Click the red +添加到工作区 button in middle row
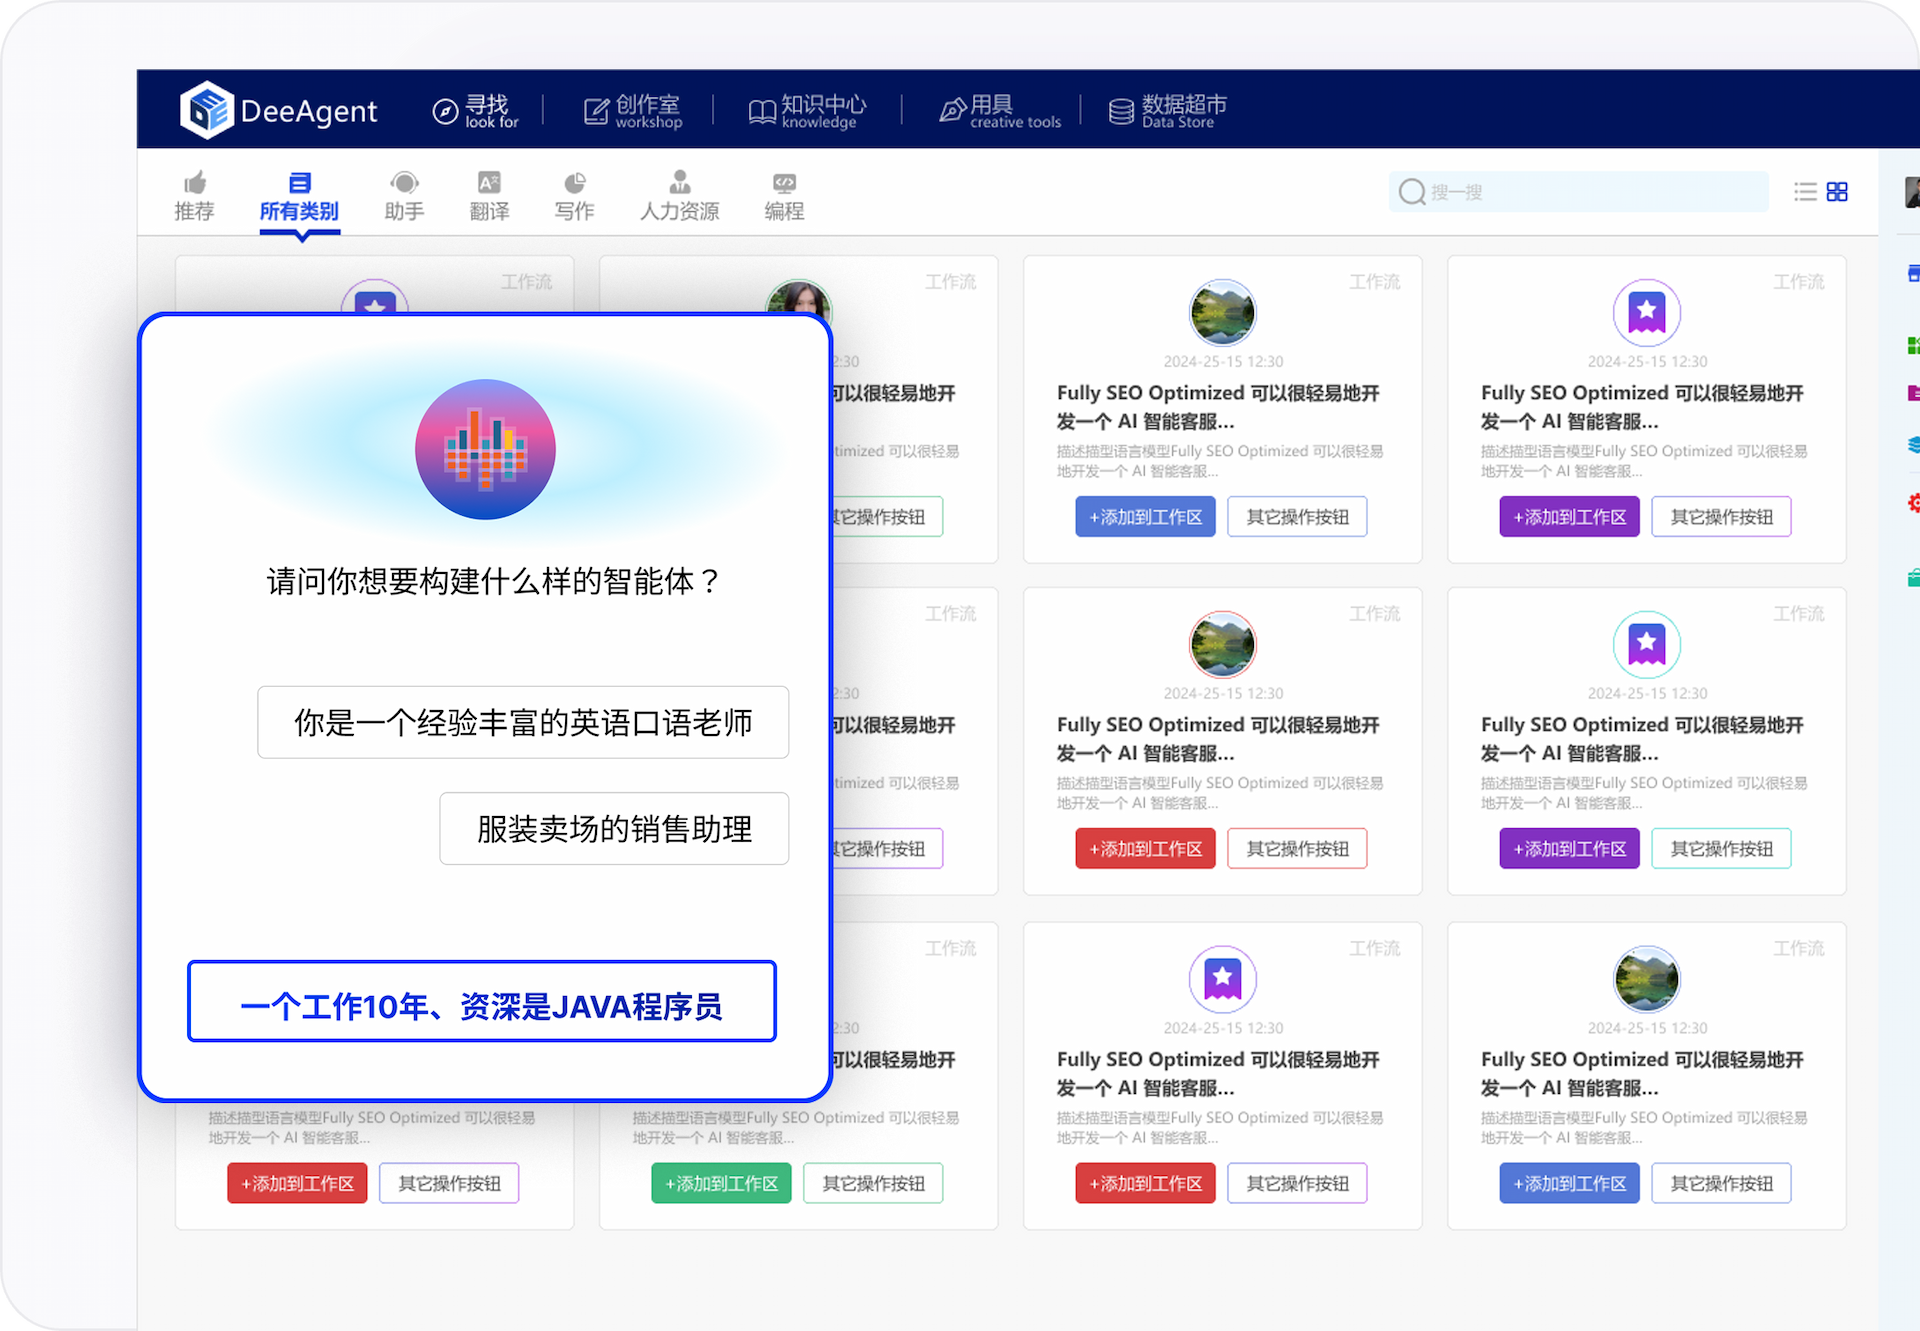 pos(1145,849)
